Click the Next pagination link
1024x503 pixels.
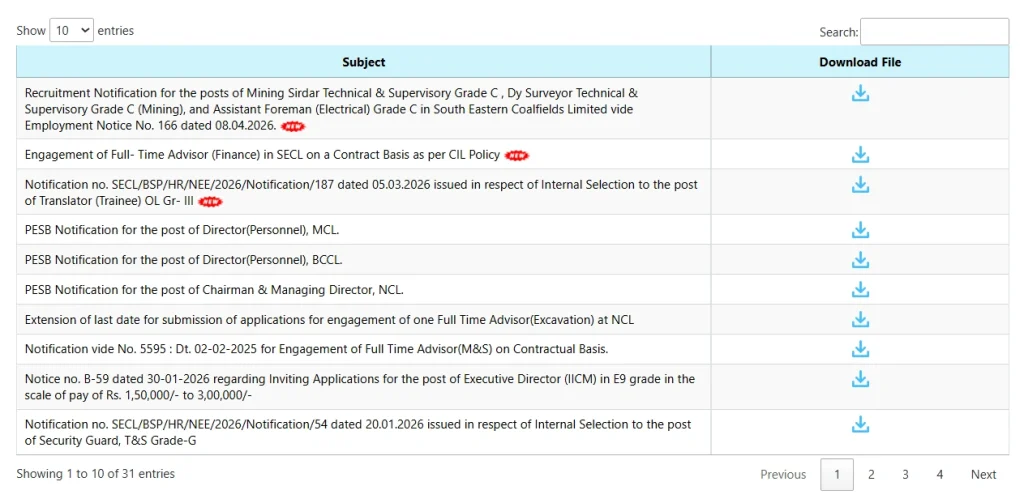(983, 475)
